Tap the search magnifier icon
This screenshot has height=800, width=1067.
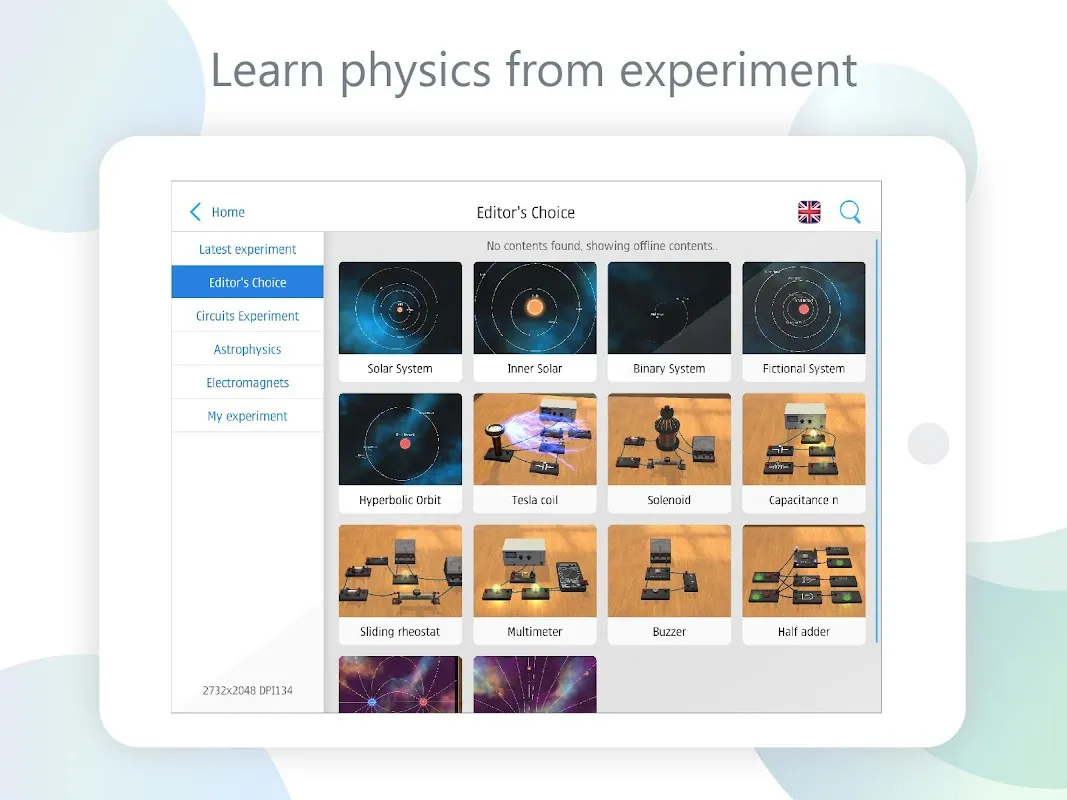click(850, 212)
